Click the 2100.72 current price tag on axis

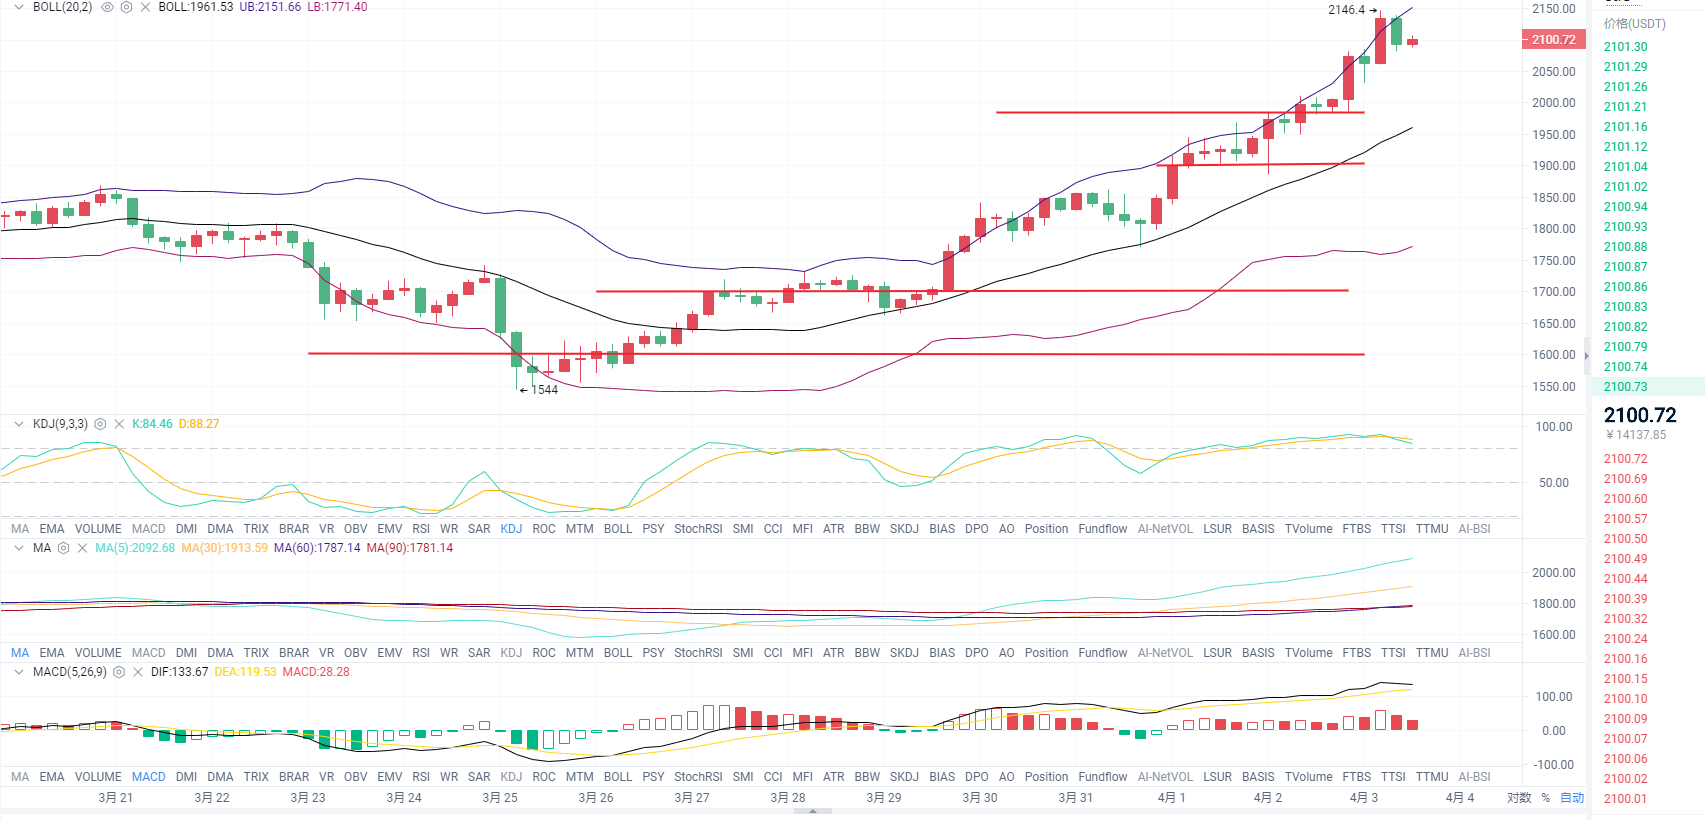coord(1553,40)
